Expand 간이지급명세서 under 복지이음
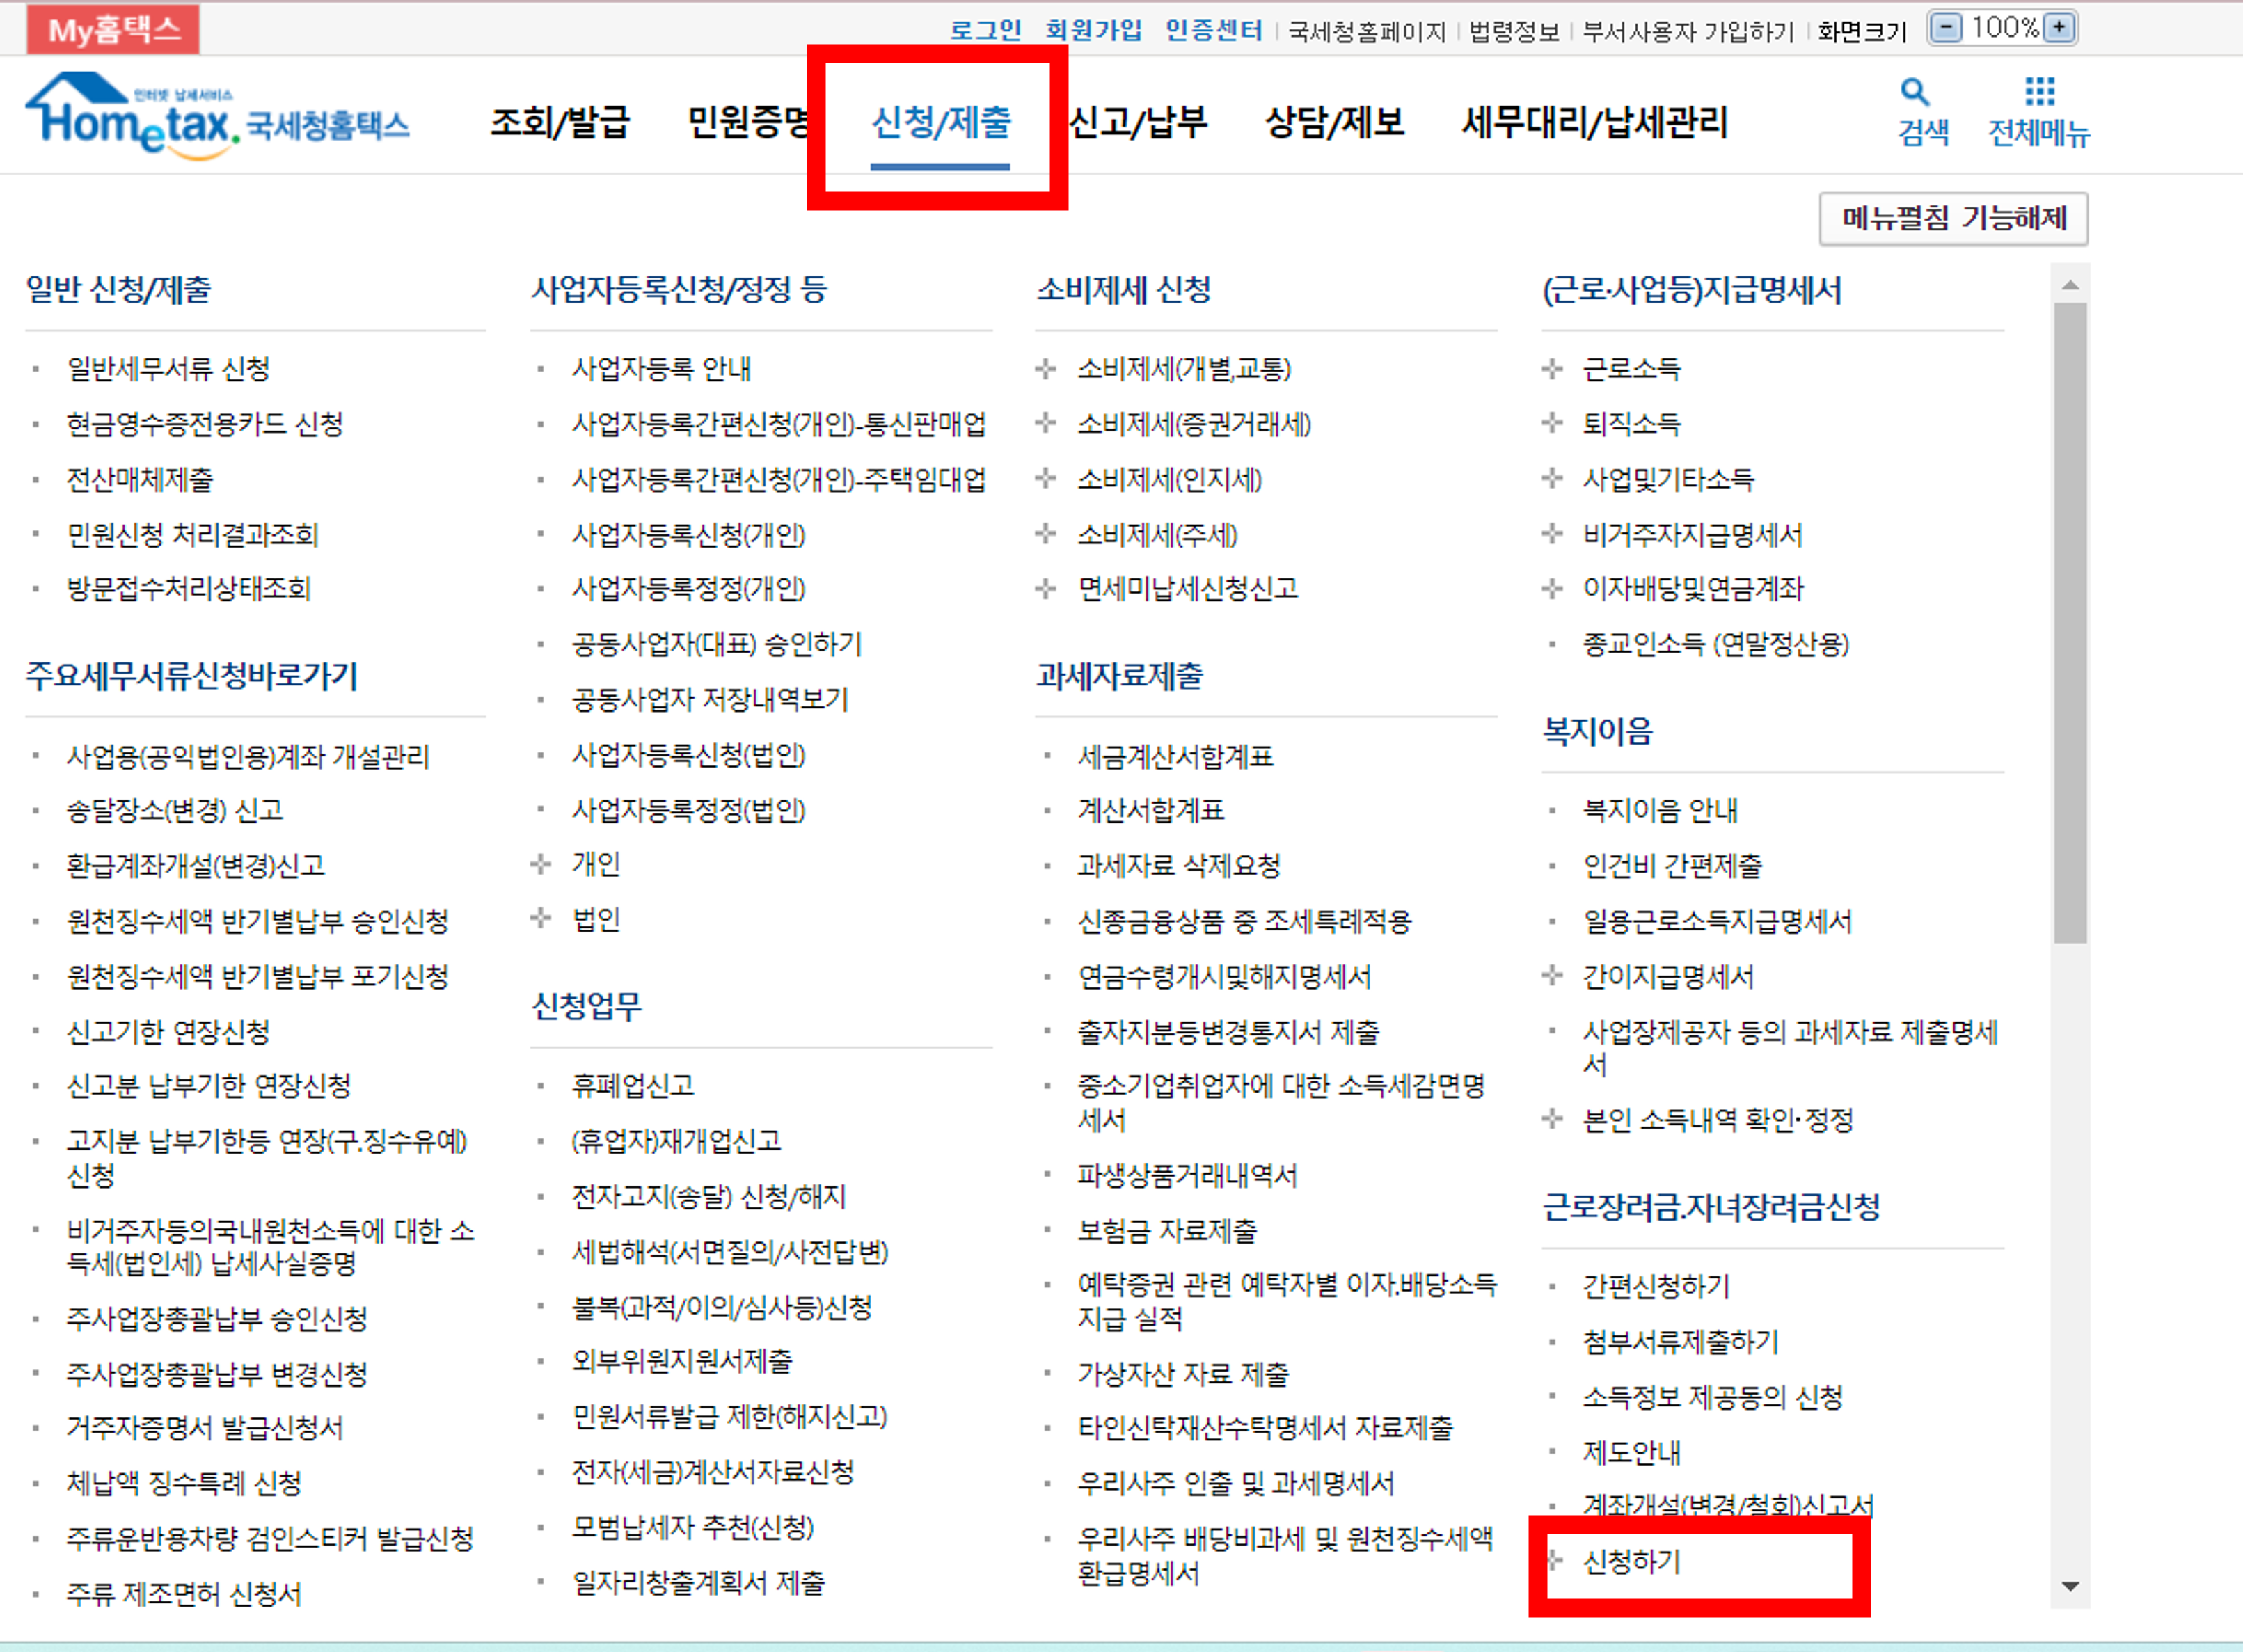Viewport: 2243px width, 1652px height. 1668,977
